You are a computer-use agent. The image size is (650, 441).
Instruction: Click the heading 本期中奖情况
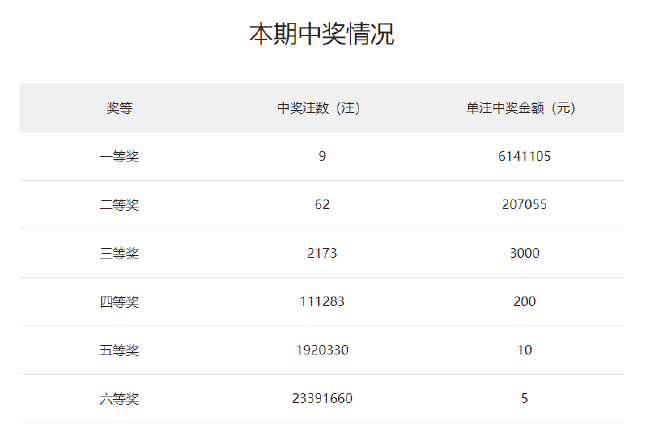322,34
